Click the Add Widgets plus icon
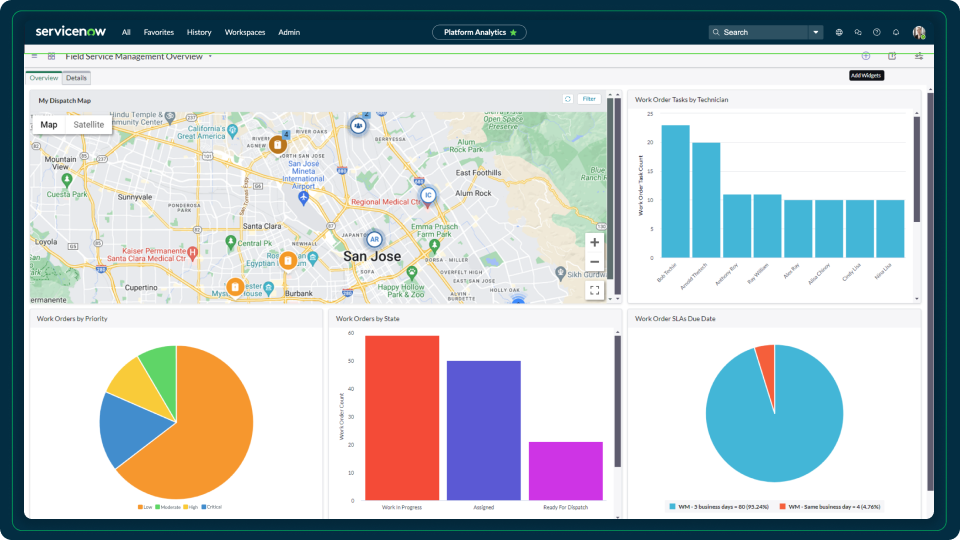The image size is (960, 540). coord(866,57)
